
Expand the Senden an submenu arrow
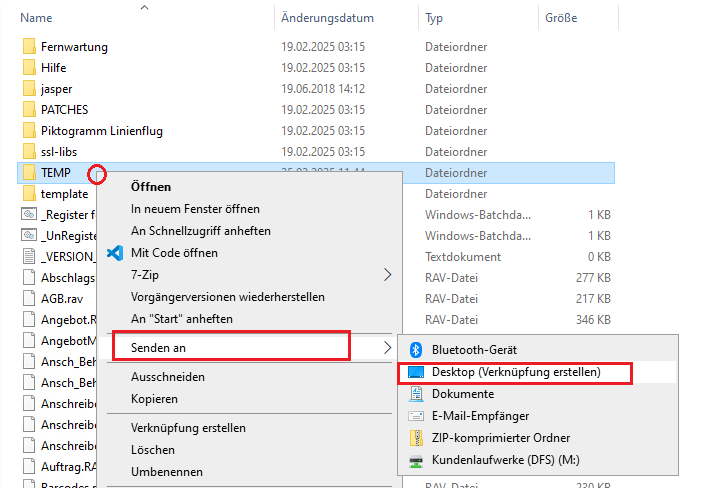(387, 348)
